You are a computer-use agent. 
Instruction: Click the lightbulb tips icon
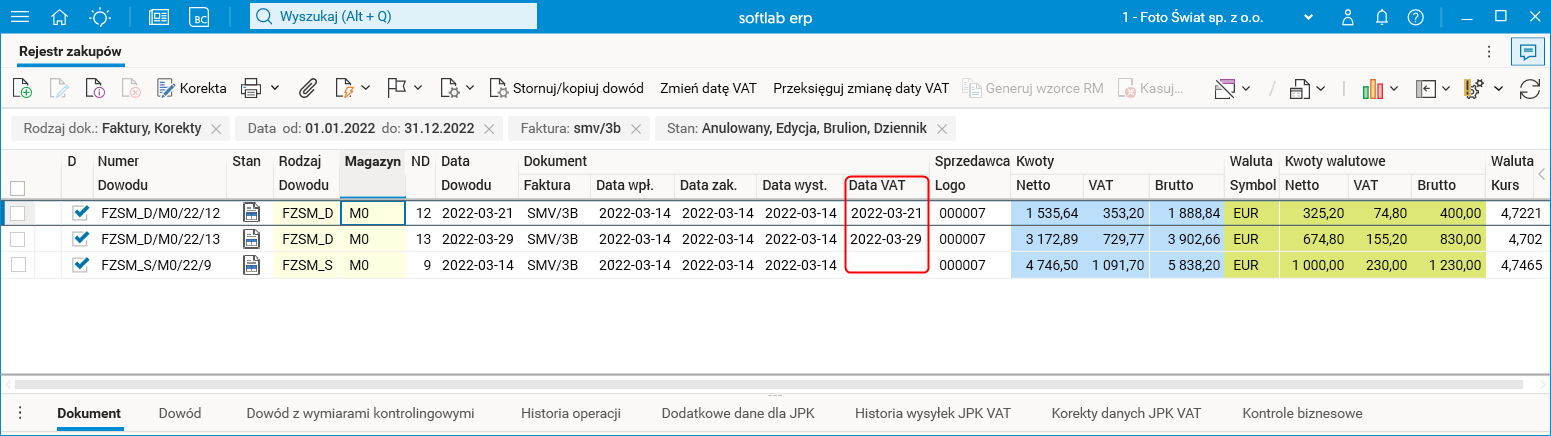[100, 17]
